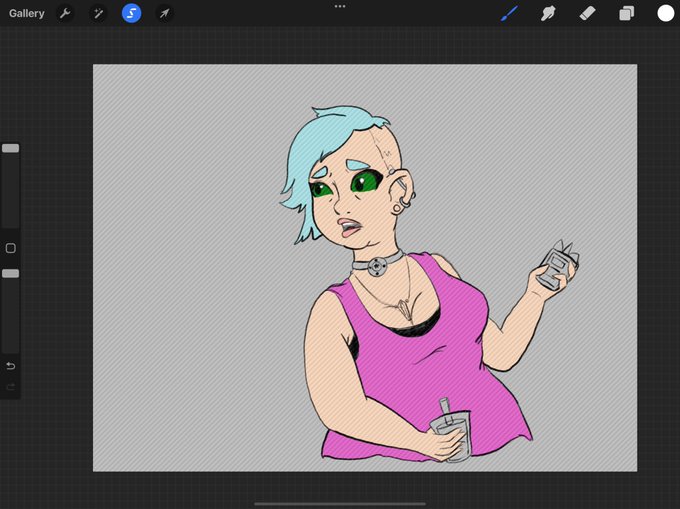Tap the square modify button on sidebar

10,248
